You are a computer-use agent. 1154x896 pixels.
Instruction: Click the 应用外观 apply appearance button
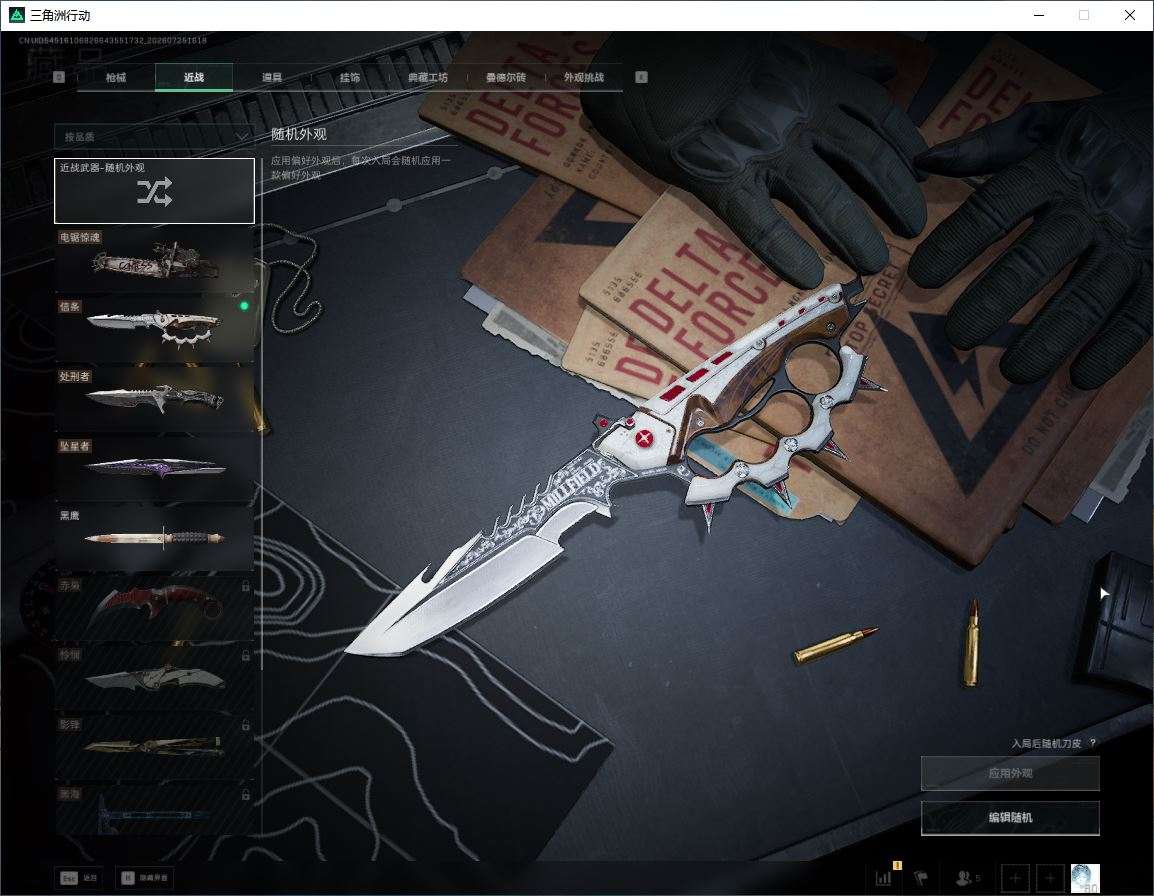pyautogui.click(x=1010, y=773)
